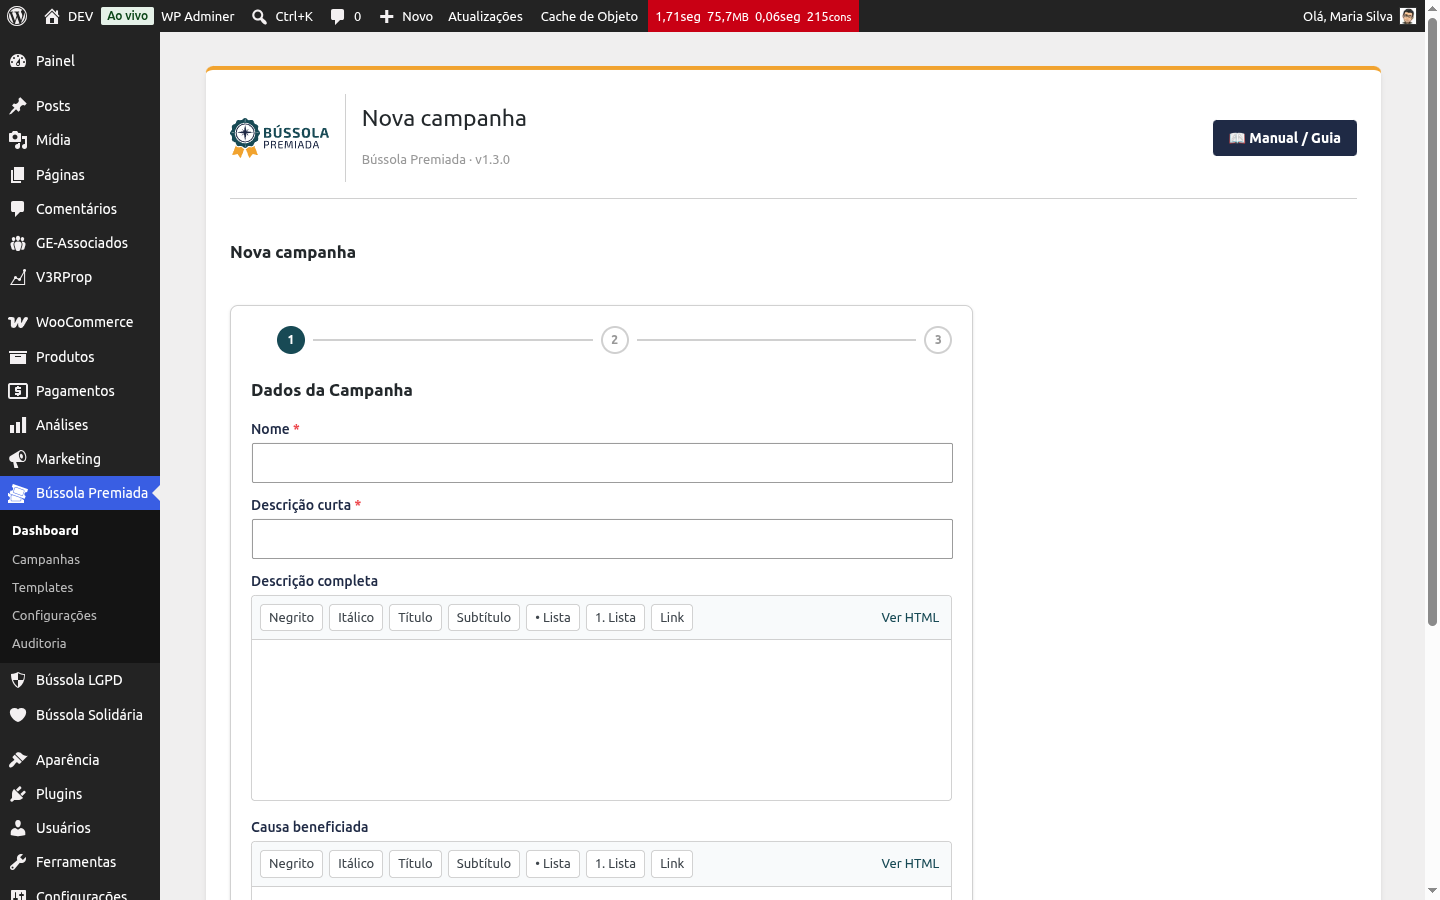Click the plus icon for Novo

pyautogui.click(x=387, y=16)
